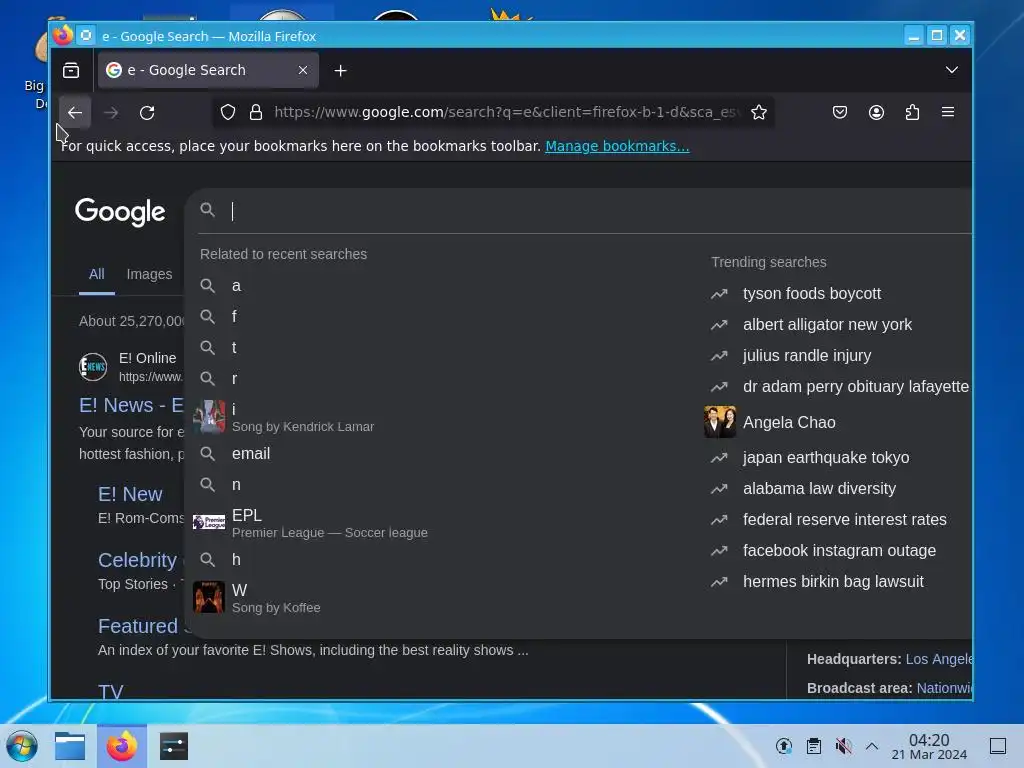1024x768 pixels.
Task: Open trending 'albert alligator new york'
Action: (827, 325)
